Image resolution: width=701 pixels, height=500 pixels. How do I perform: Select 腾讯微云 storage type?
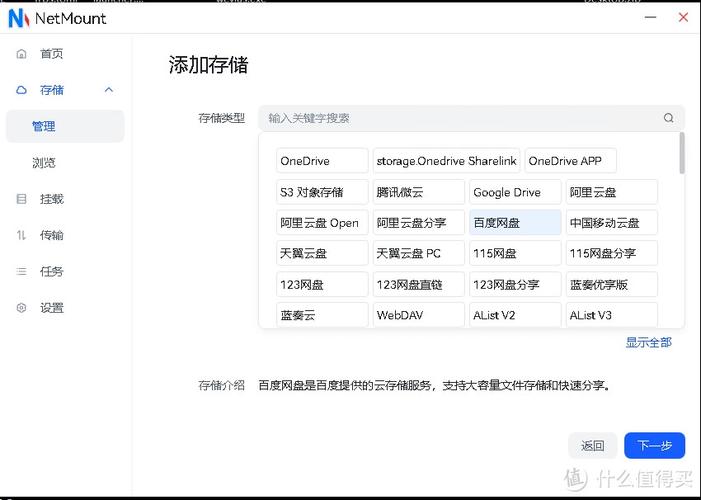(x=419, y=192)
